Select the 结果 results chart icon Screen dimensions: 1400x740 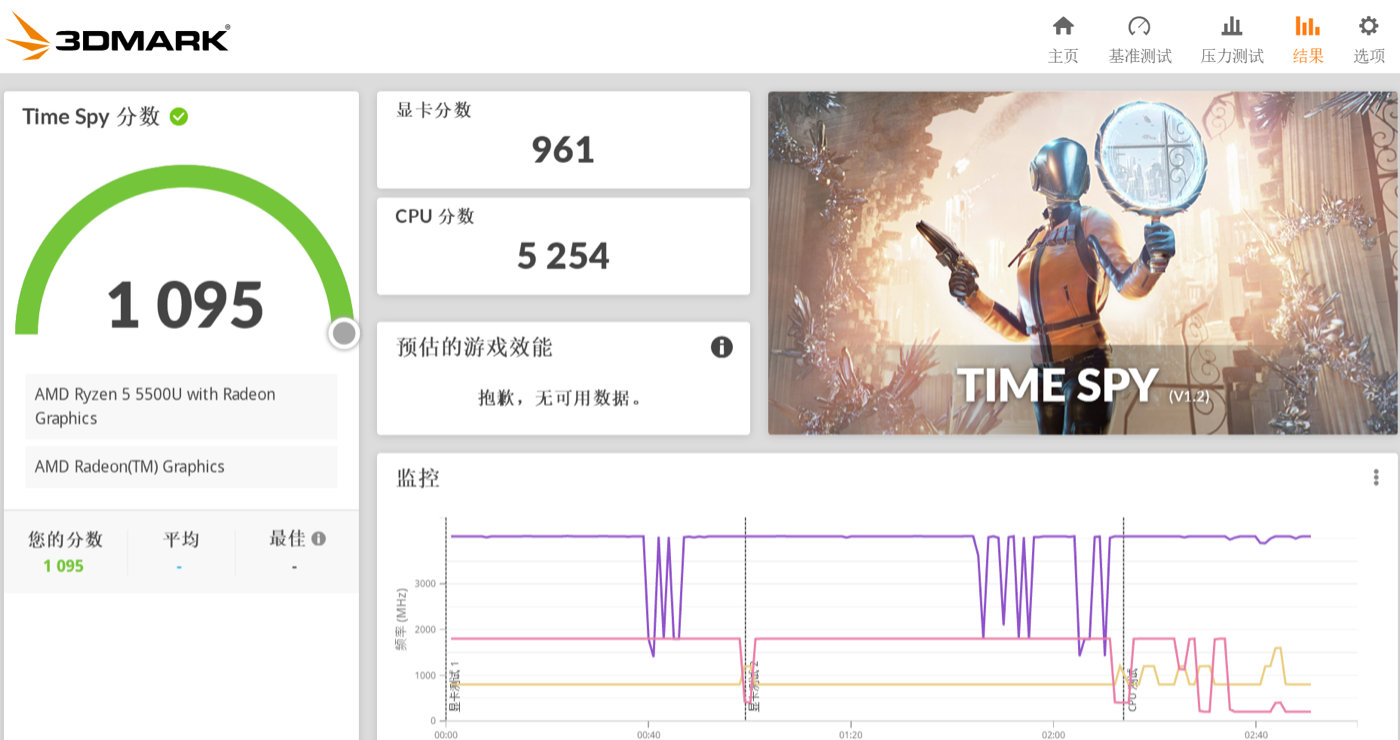click(1307, 26)
